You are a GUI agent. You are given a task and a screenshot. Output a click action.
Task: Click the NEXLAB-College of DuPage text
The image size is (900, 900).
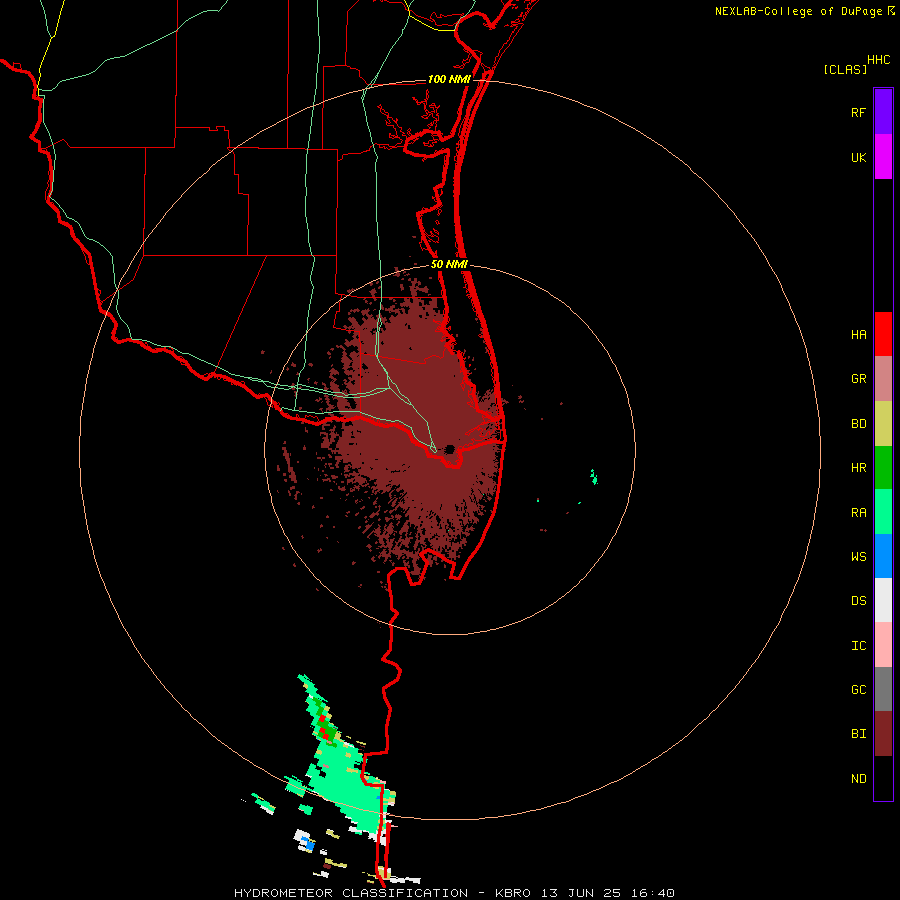pos(799,11)
